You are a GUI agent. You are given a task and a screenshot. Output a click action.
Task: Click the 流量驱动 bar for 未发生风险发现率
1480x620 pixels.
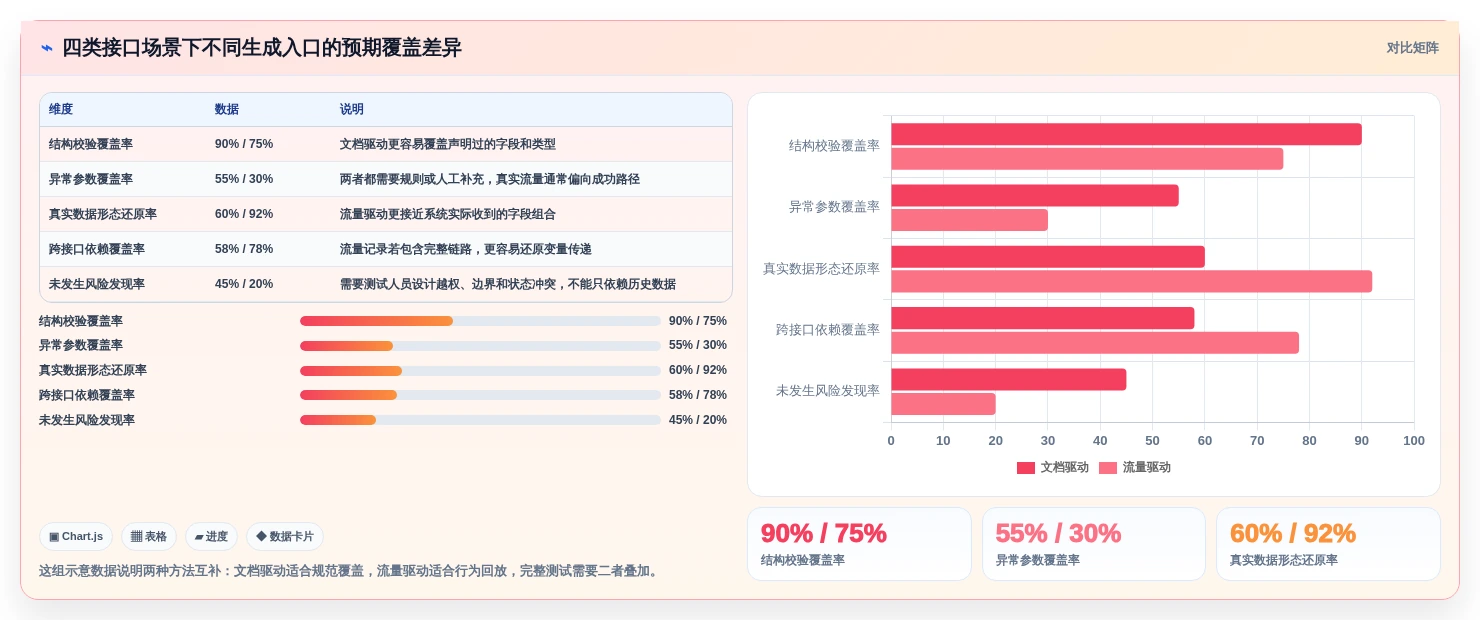943,404
